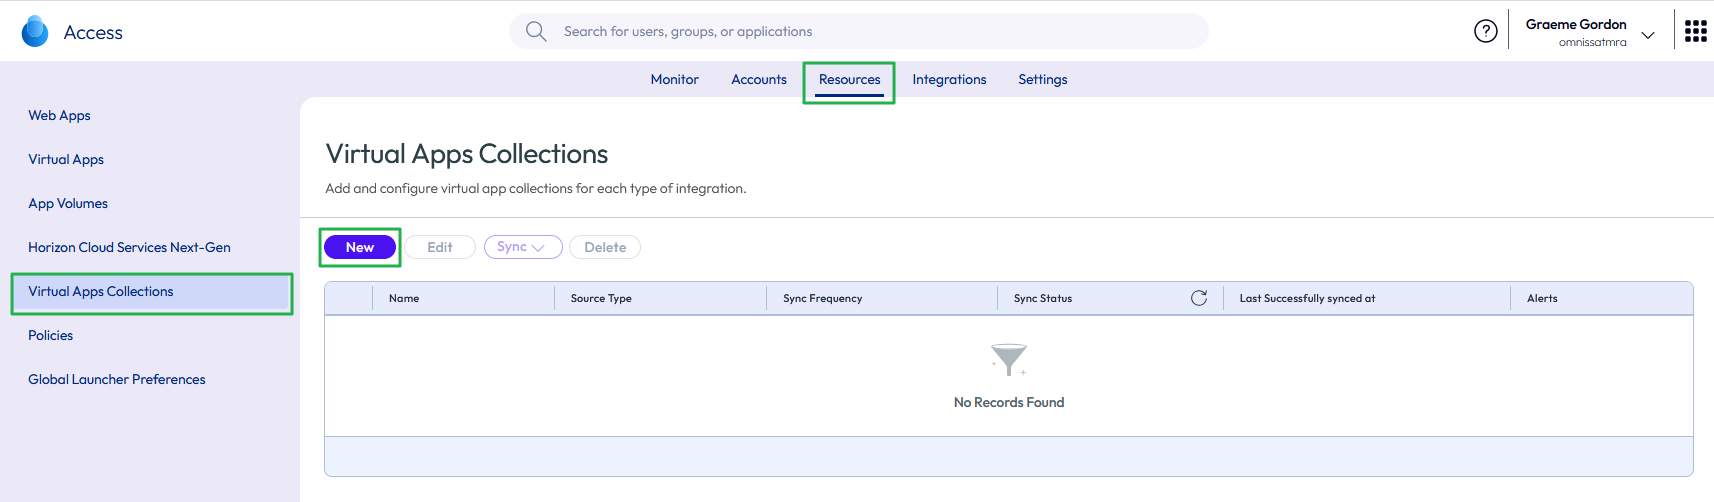Click the Edit button
1714x502 pixels.
click(439, 247)
